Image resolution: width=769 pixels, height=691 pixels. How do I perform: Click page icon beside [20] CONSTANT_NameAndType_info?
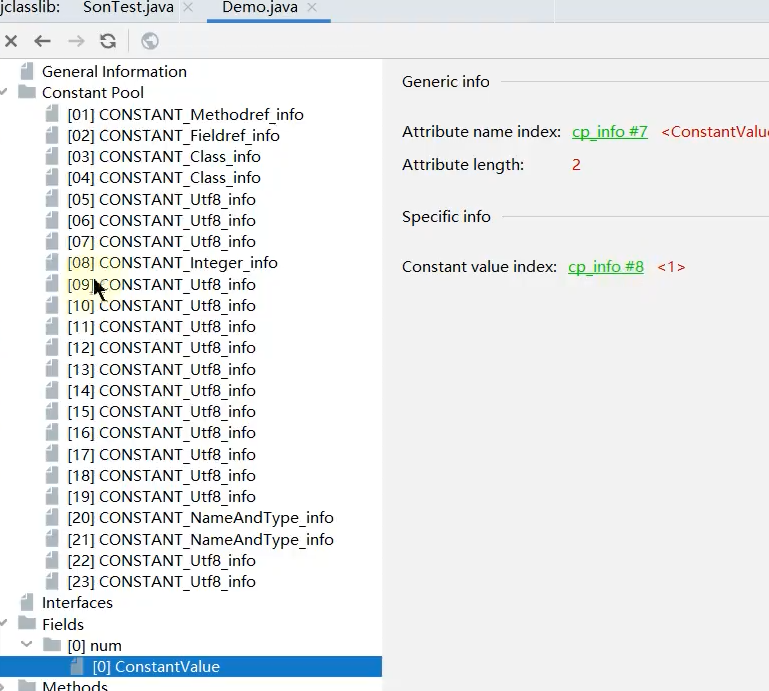pos(52,518)
